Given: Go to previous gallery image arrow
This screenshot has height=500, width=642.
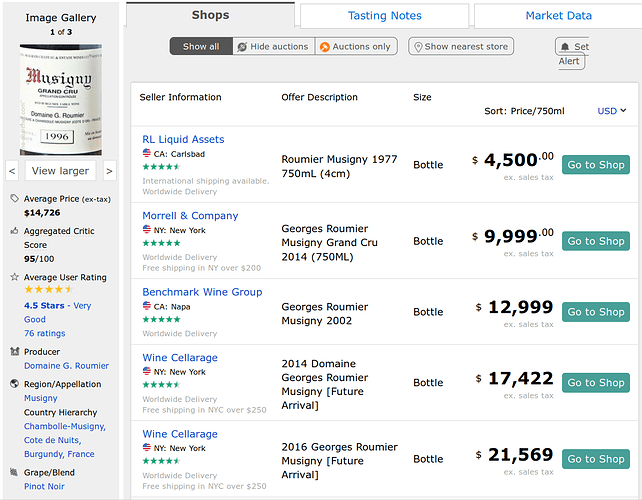Looking at the screenshot, I should pos(12,171).
